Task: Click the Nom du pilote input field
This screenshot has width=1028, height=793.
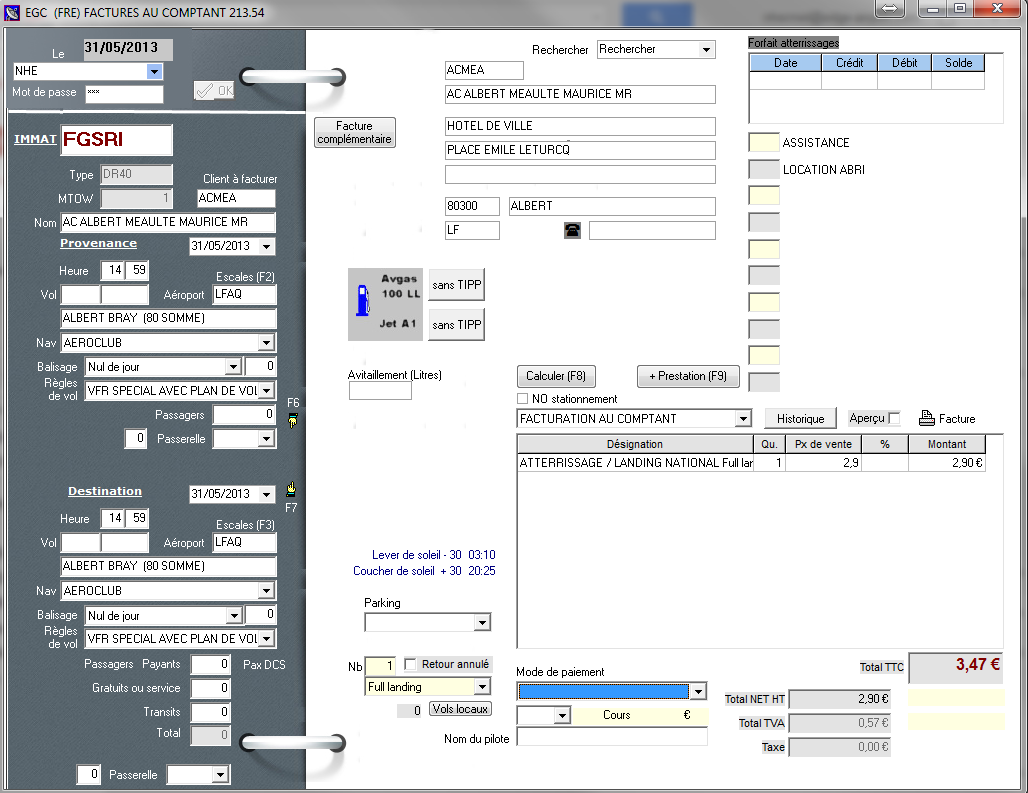Action: (612, 737)
